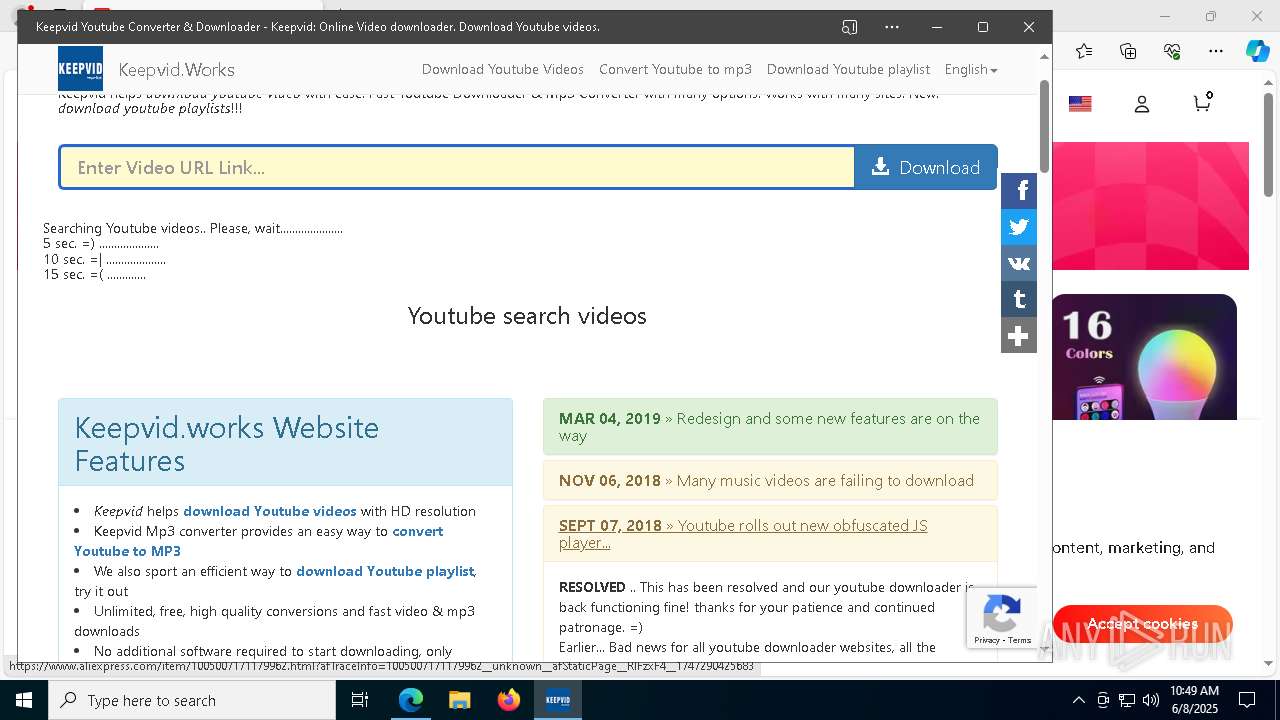Open MAR 04, 2019 redesign news item

click(x=770, y=427)
